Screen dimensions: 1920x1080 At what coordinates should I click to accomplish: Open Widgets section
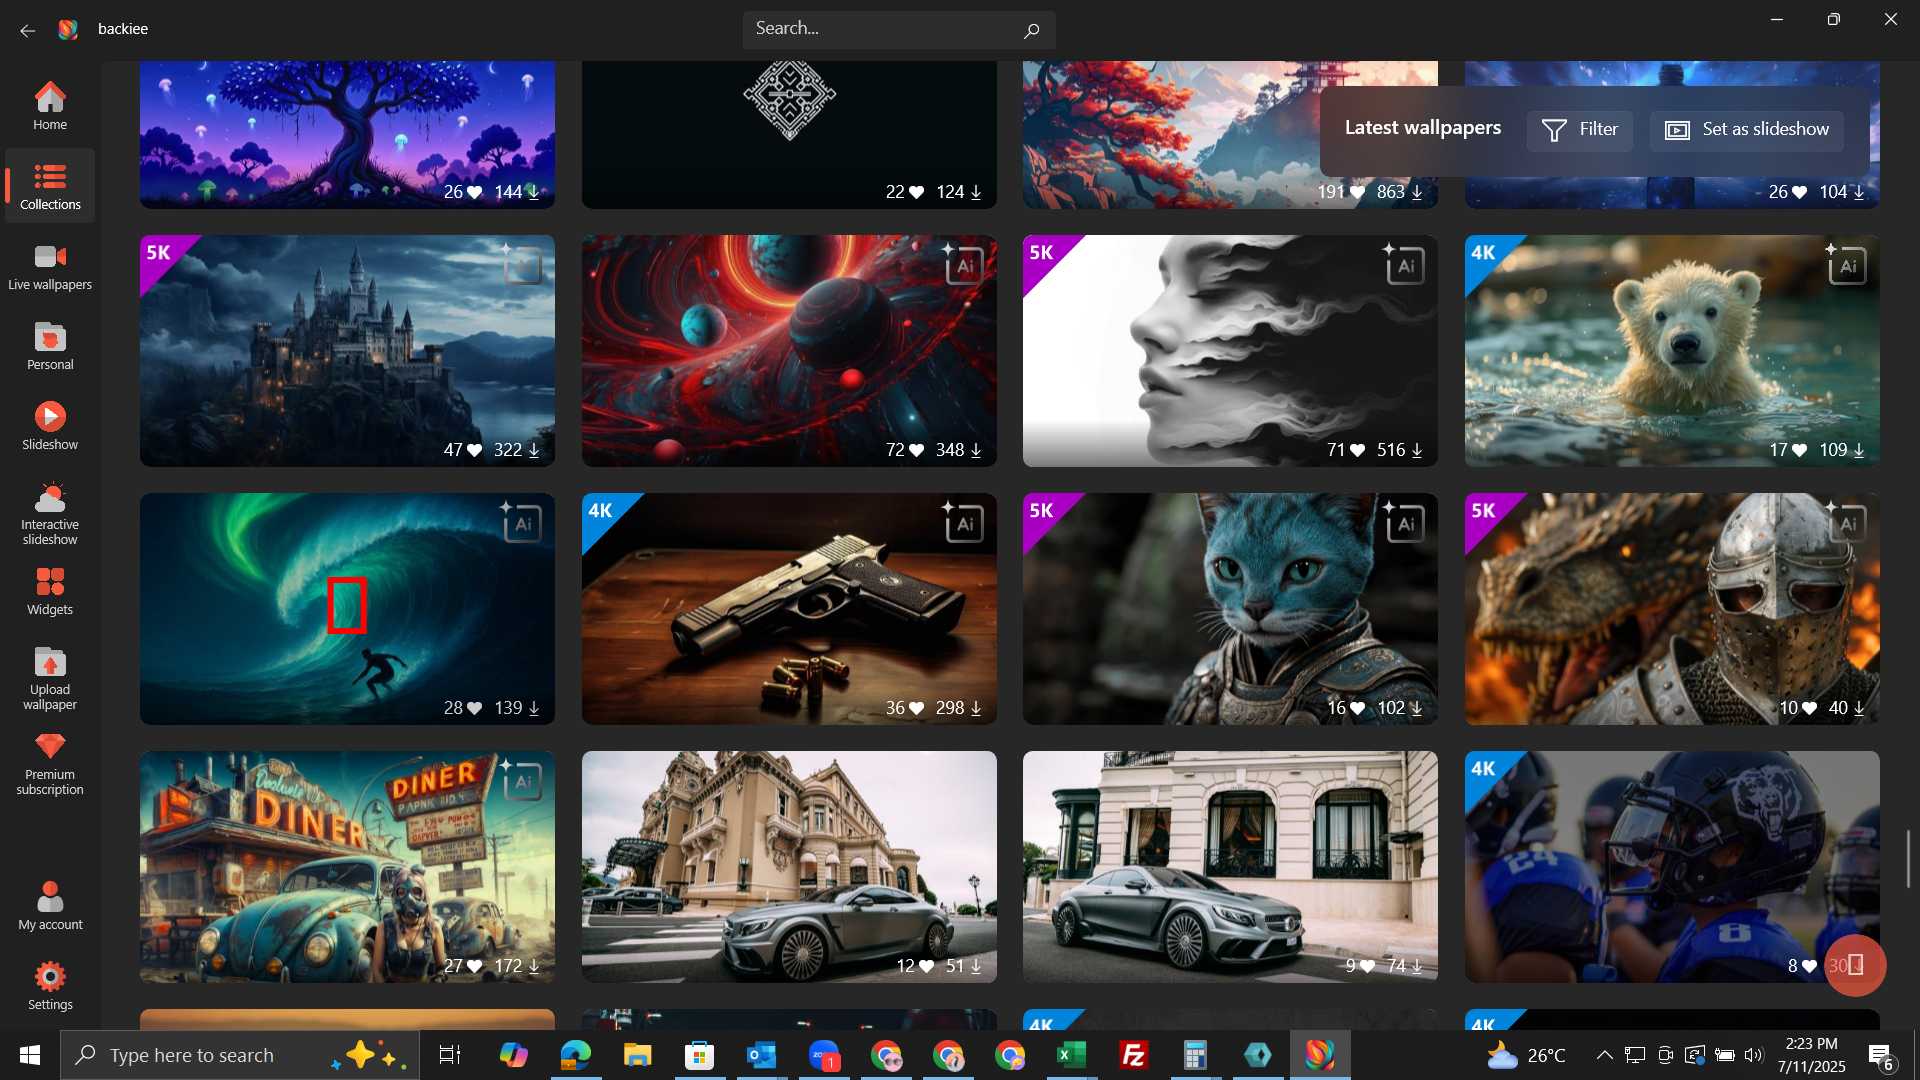point(50,591)
